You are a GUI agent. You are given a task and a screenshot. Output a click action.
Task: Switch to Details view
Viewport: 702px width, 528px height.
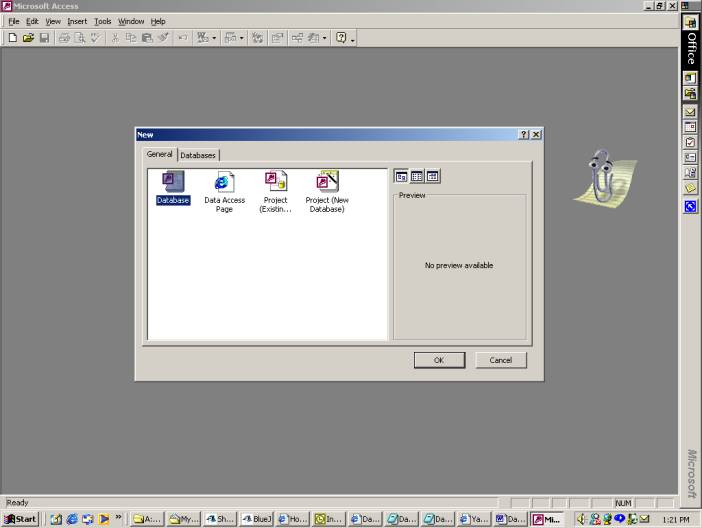432,176
